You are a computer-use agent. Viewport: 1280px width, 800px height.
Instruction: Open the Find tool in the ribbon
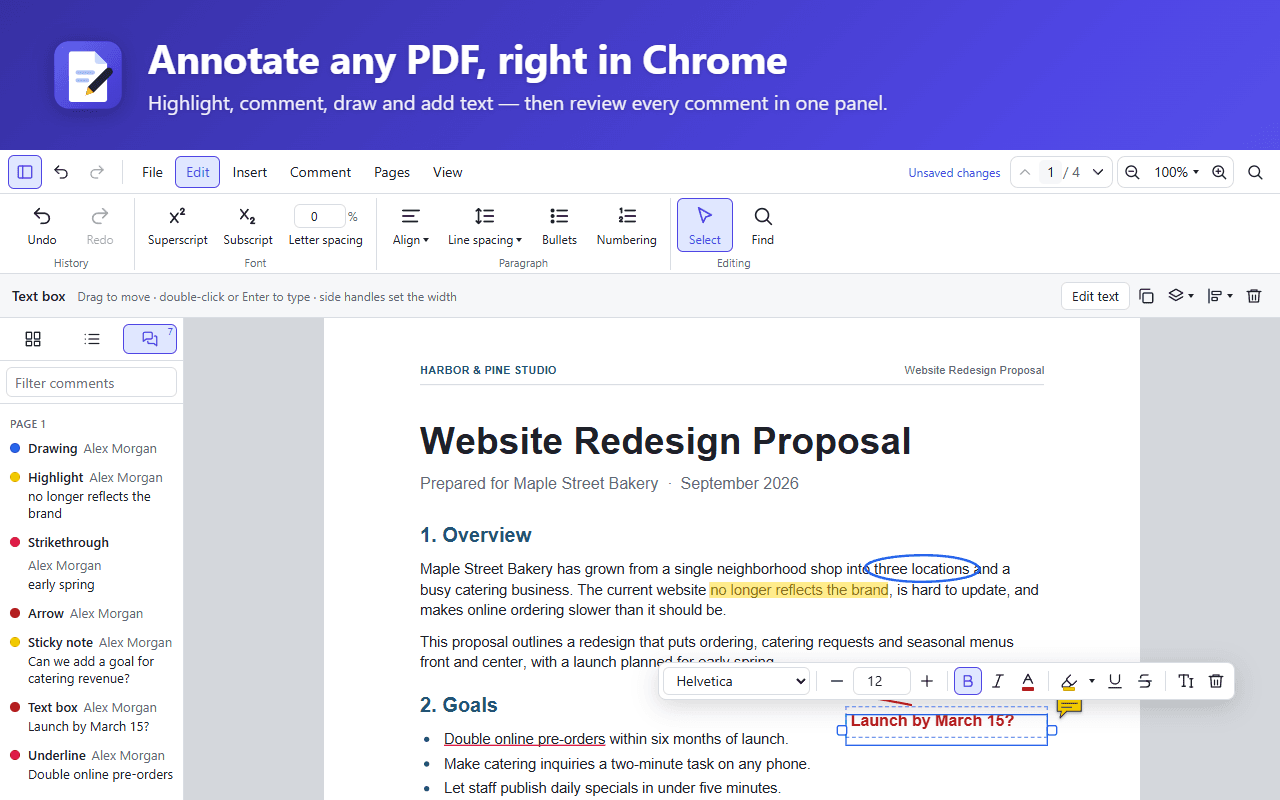(x=763, y=225)
